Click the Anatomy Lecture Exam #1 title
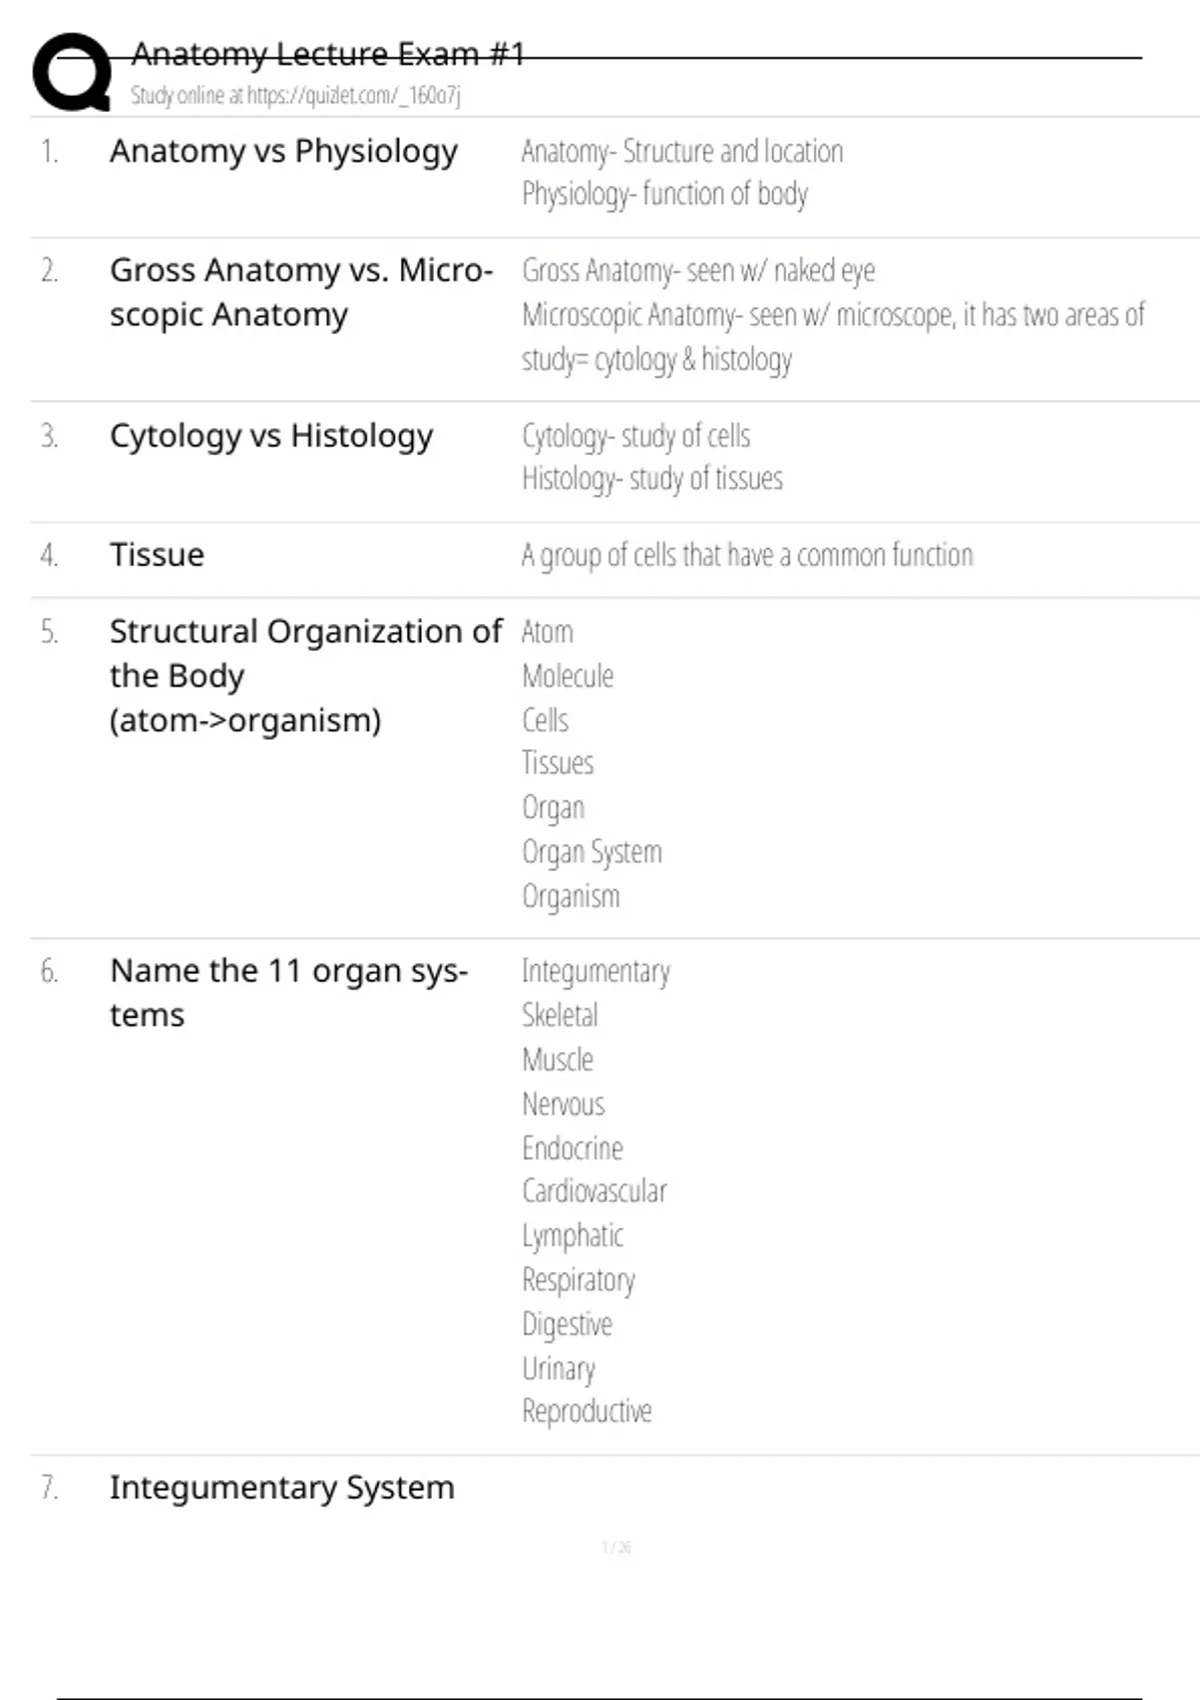This screenshot has height=1700, width=1200. click(x=328, y=54)
